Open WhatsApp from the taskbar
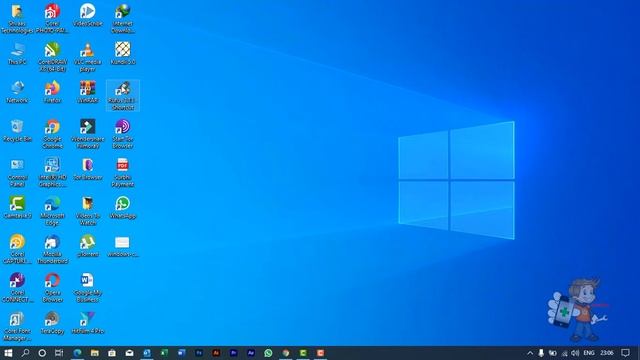Screen dimensions: 640x360 coord(268,353)
